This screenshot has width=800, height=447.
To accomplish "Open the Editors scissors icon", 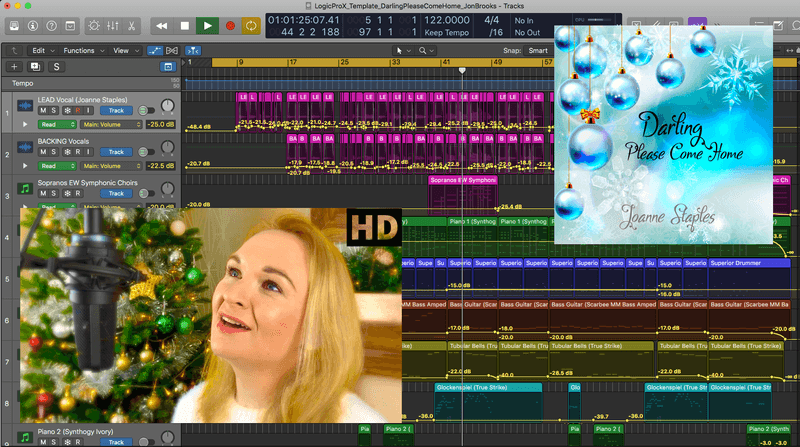I will point(131,26).
